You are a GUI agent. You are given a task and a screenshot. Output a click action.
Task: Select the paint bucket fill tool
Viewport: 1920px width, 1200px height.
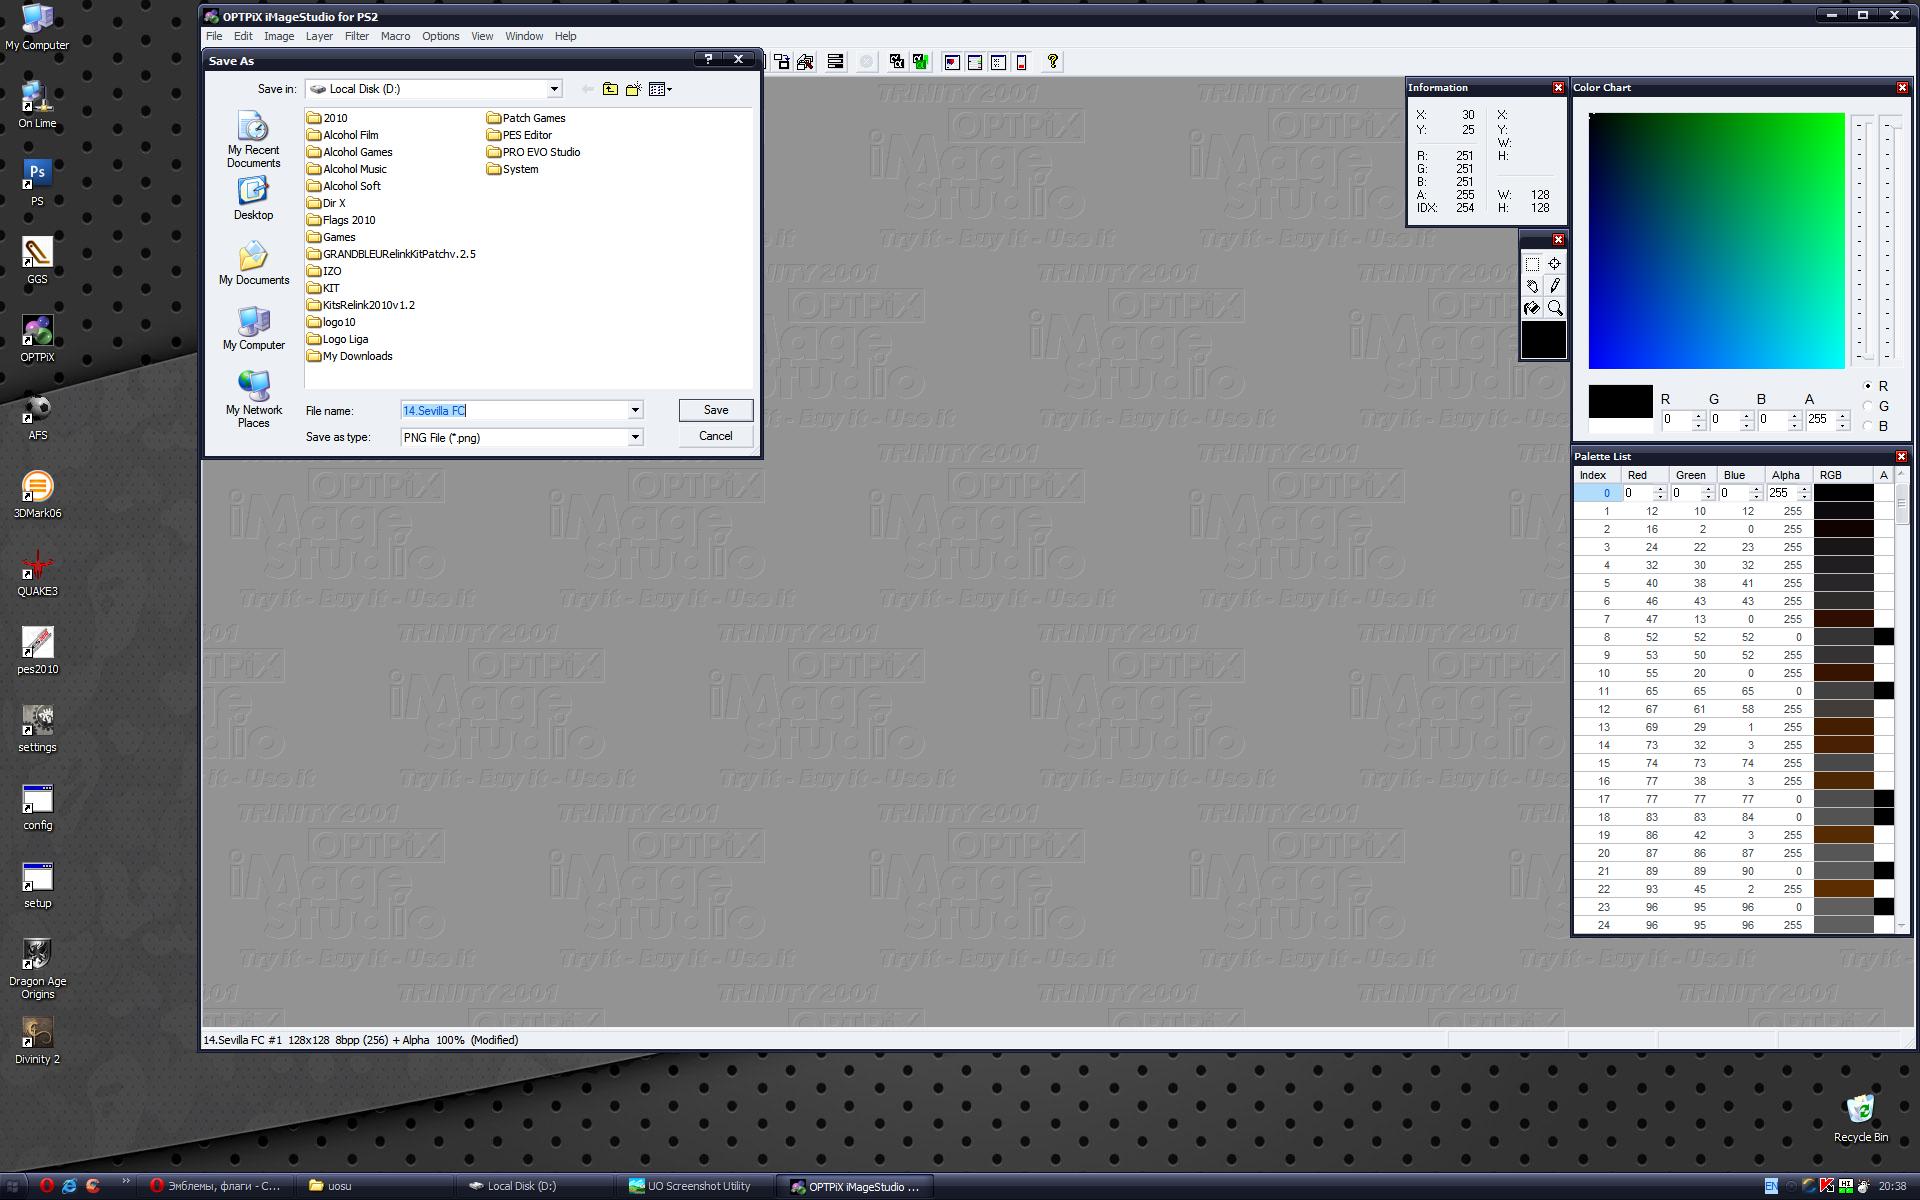click(1532, 308)
